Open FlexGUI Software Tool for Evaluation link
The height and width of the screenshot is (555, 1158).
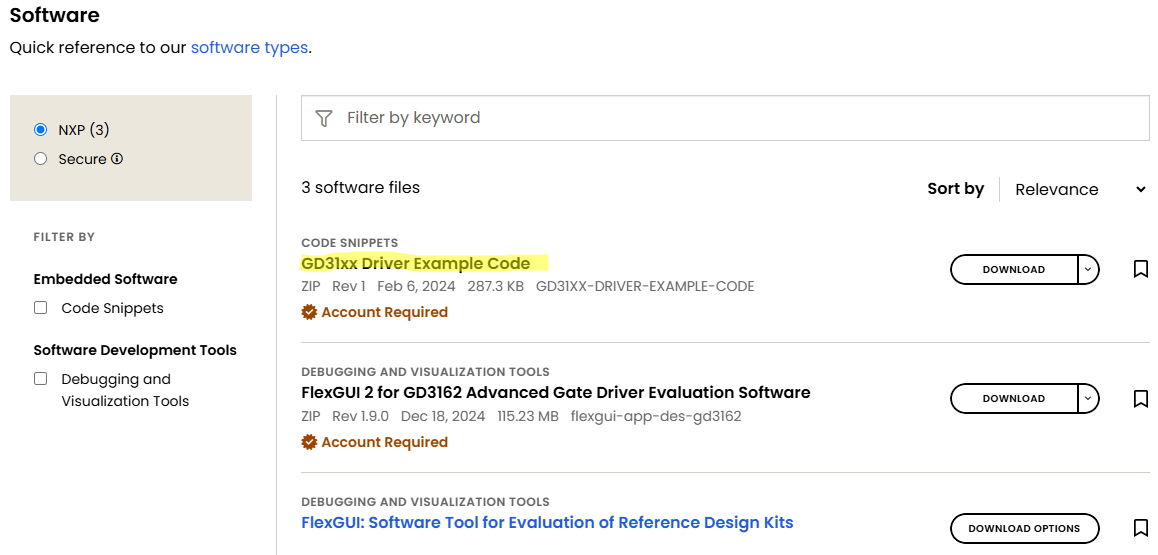coord(547,522)
